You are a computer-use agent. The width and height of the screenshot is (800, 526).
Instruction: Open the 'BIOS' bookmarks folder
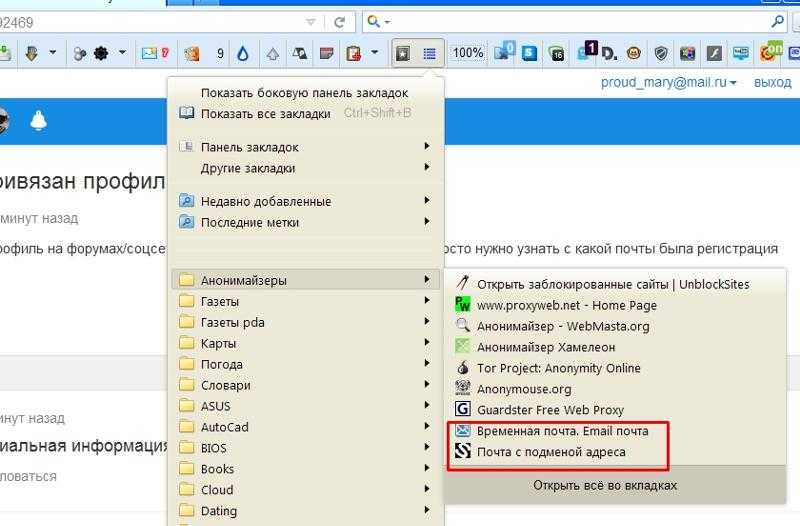(306, 447)
